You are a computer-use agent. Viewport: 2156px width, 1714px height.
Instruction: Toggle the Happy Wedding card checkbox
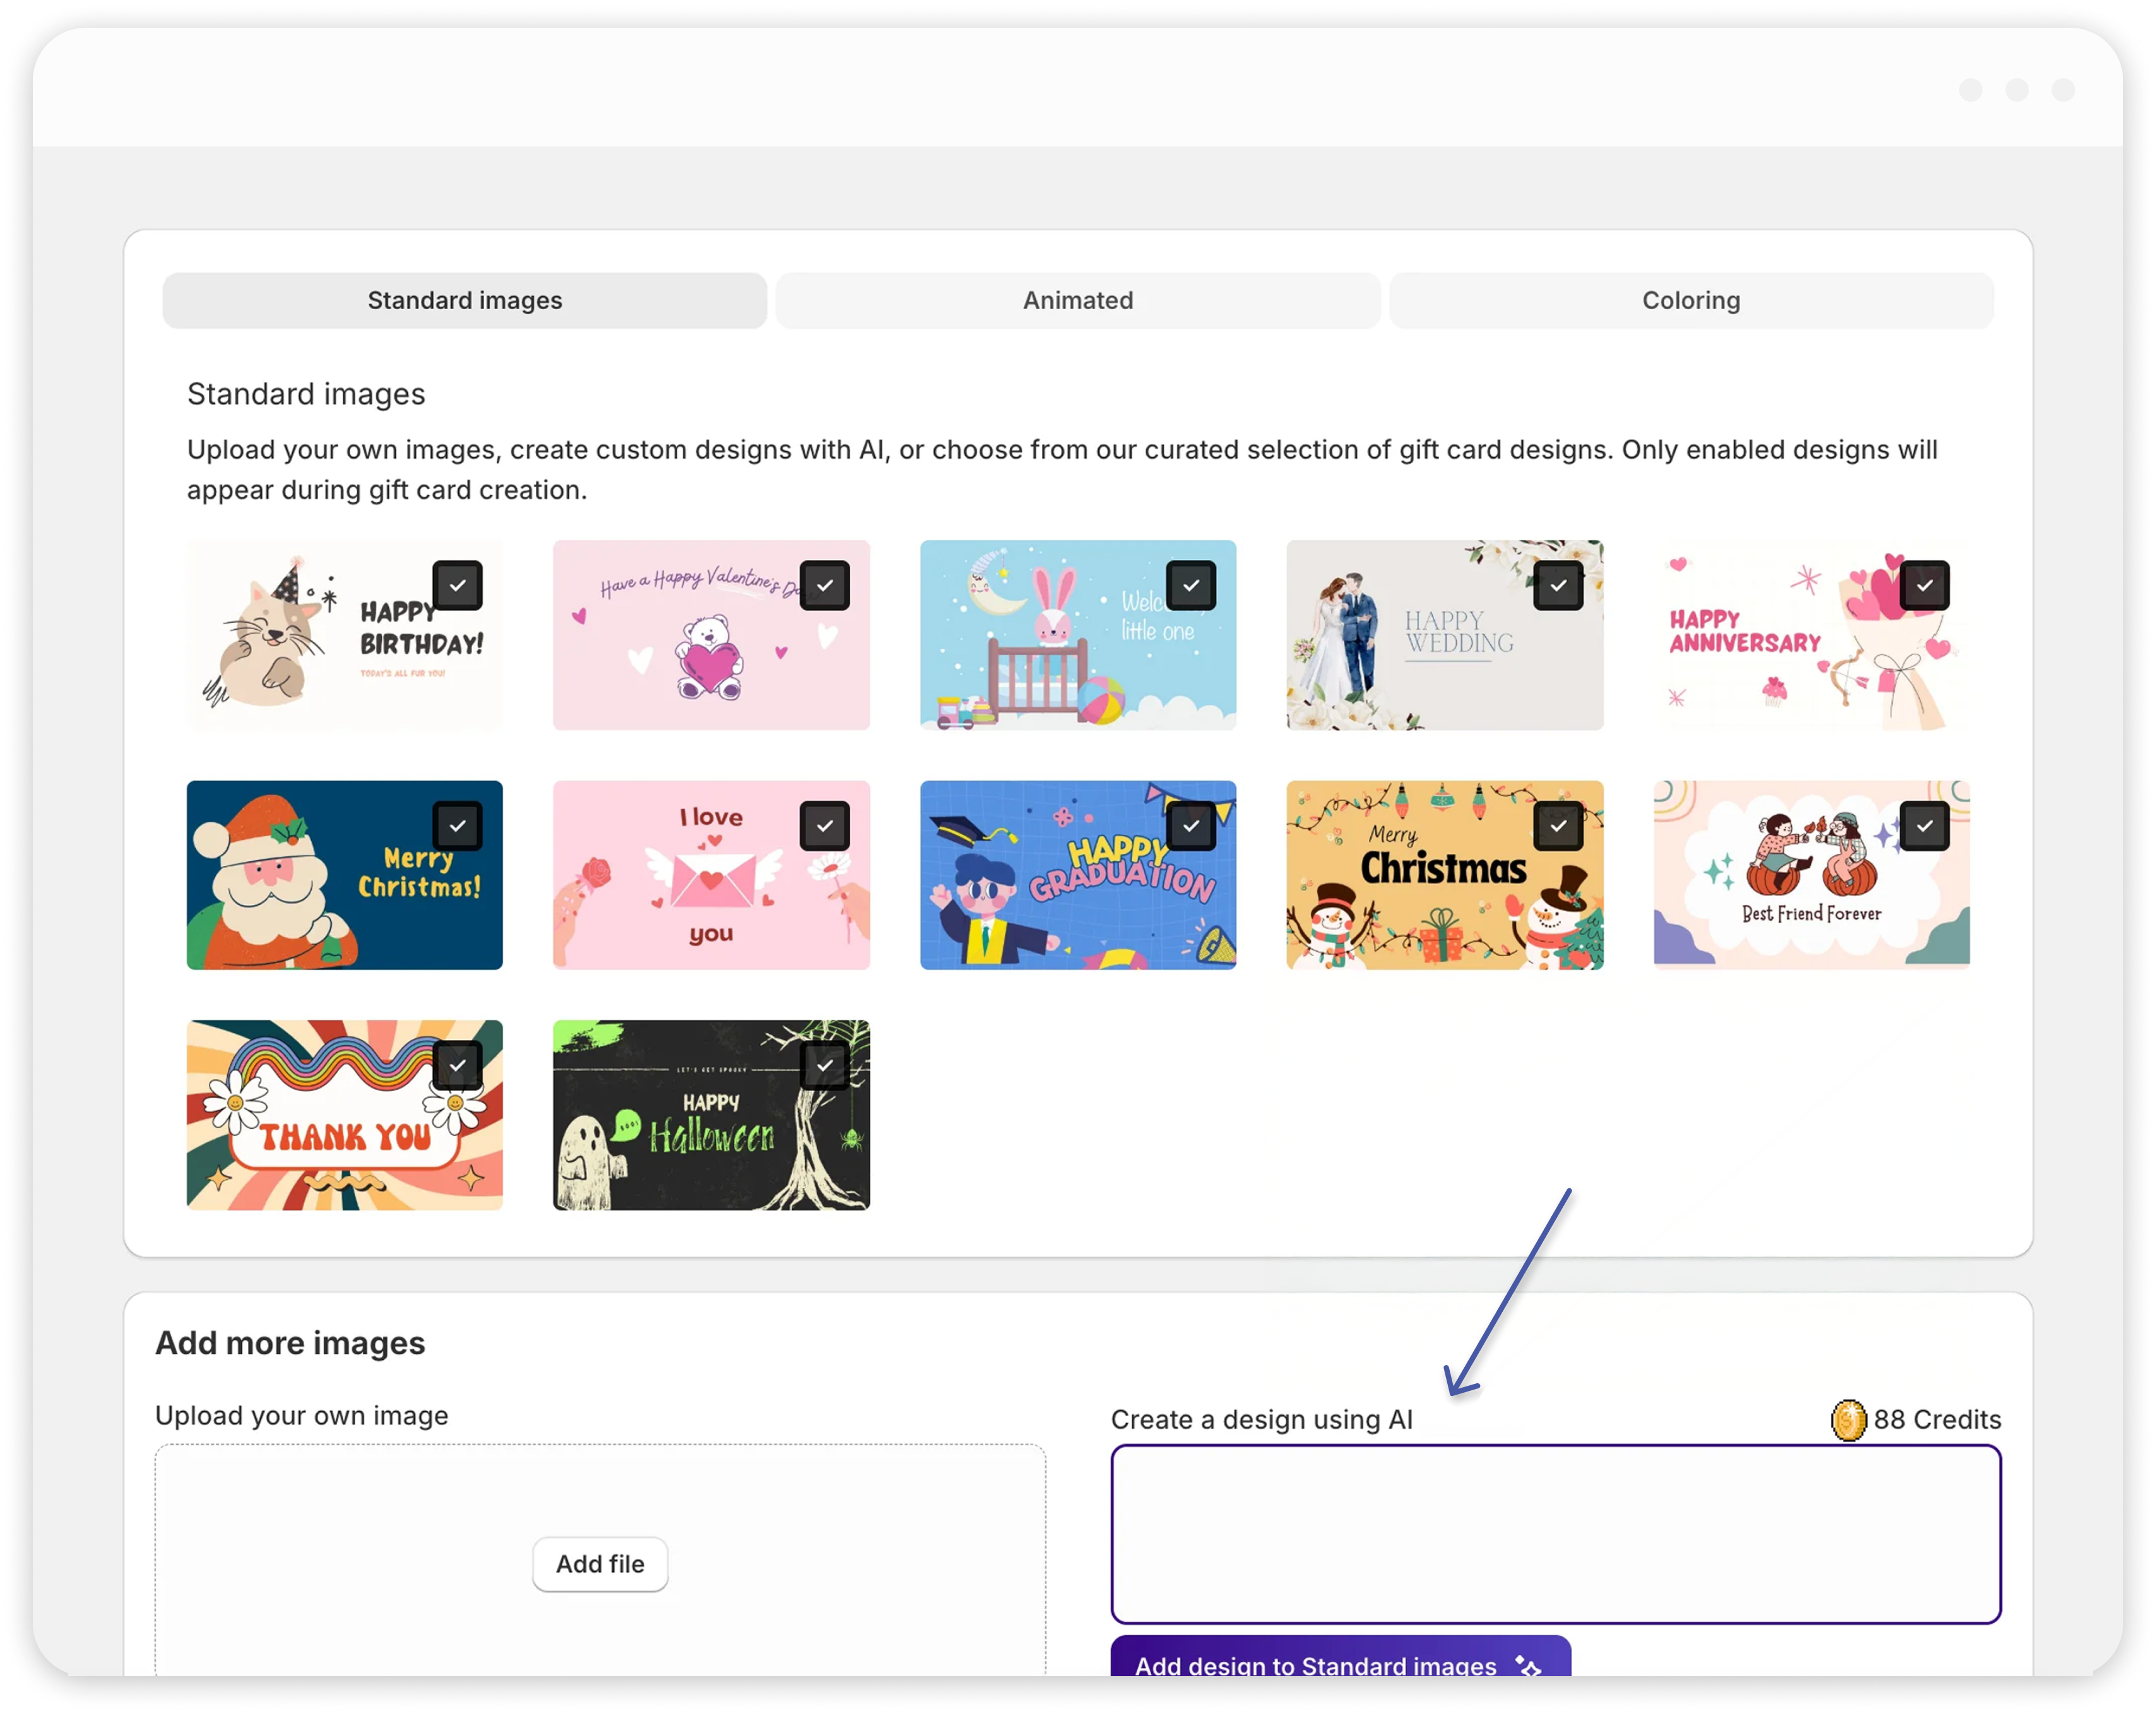(1558, 586)
